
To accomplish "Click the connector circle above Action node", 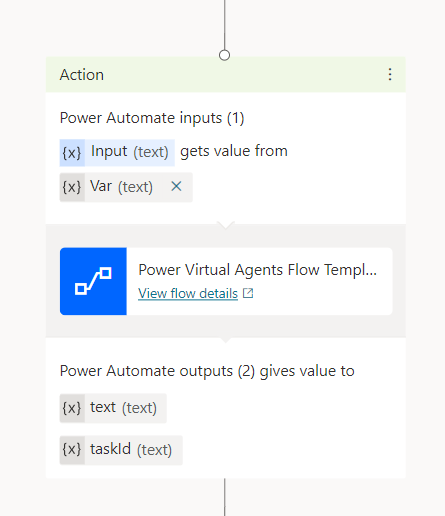I will [x=224, y=55].
